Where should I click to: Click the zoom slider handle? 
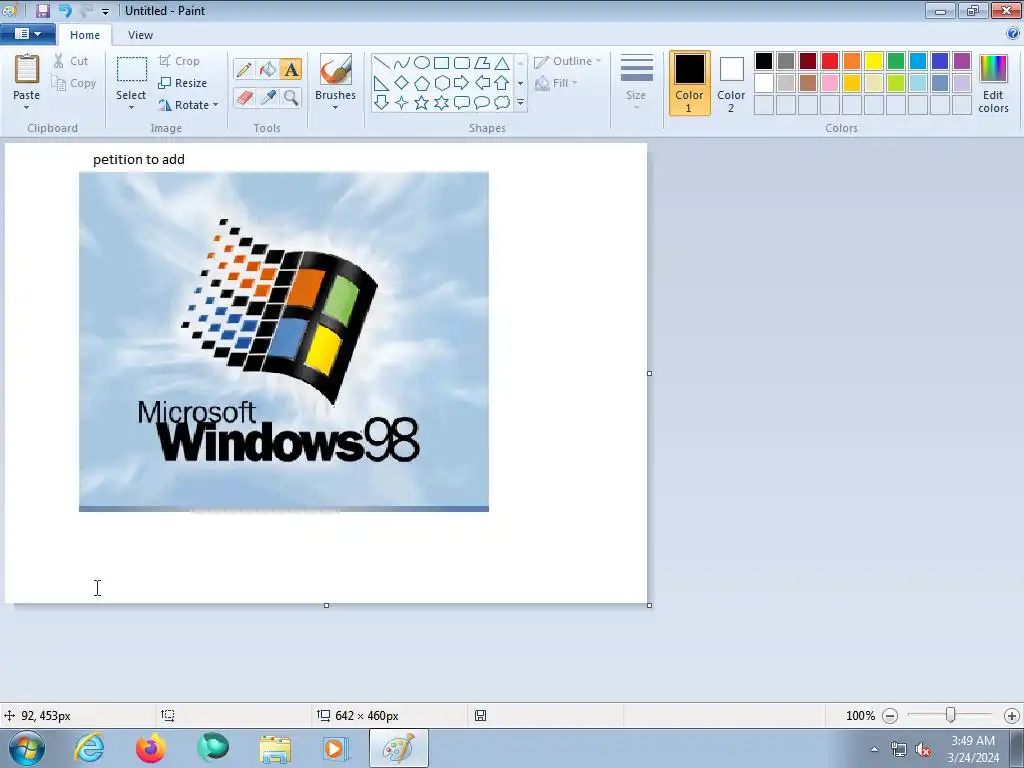point(951,715)
